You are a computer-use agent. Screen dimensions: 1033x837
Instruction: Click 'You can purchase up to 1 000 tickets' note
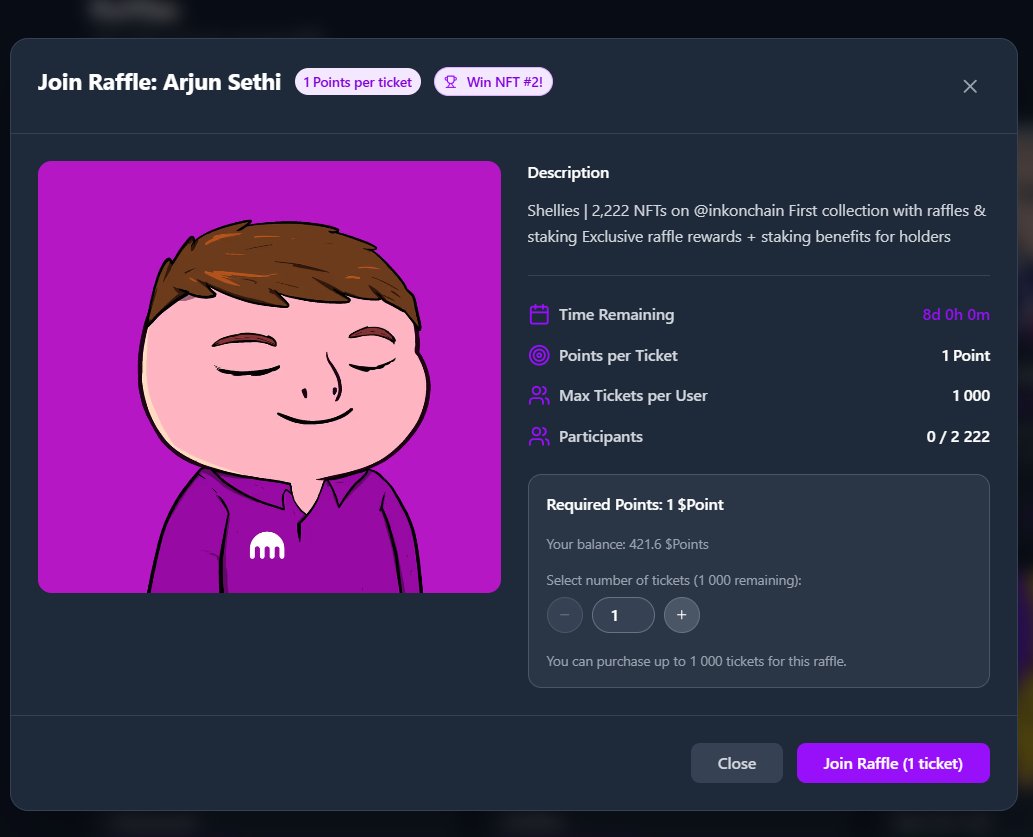click(x=696, y=661)
